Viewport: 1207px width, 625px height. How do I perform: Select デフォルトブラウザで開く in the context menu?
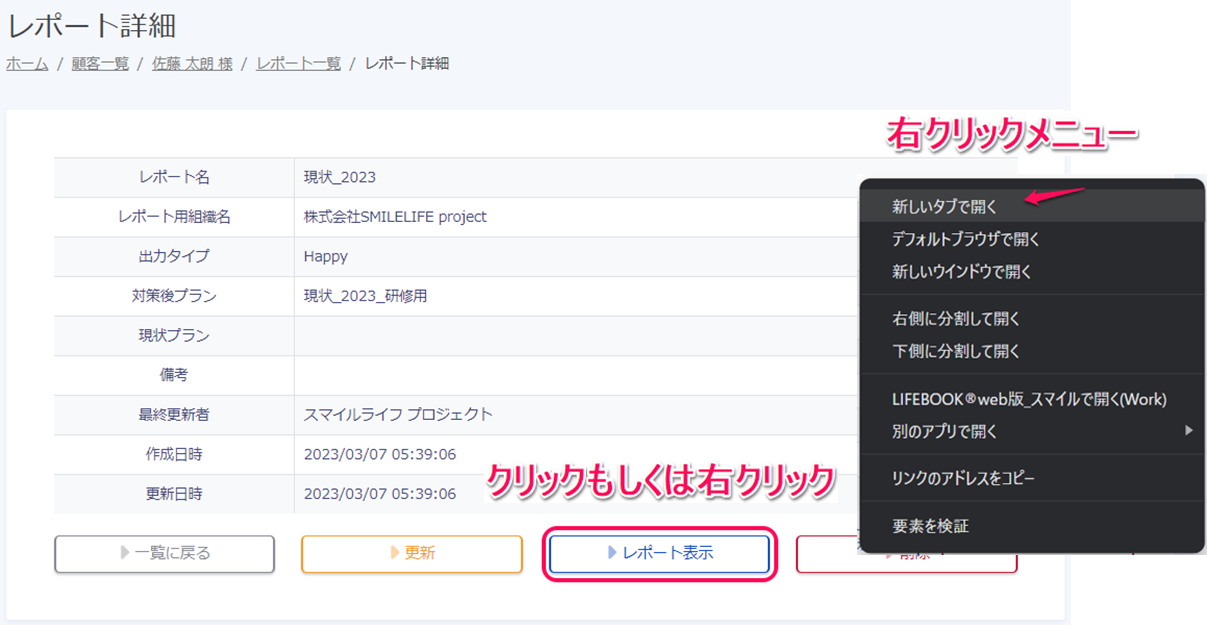(966, 239)
